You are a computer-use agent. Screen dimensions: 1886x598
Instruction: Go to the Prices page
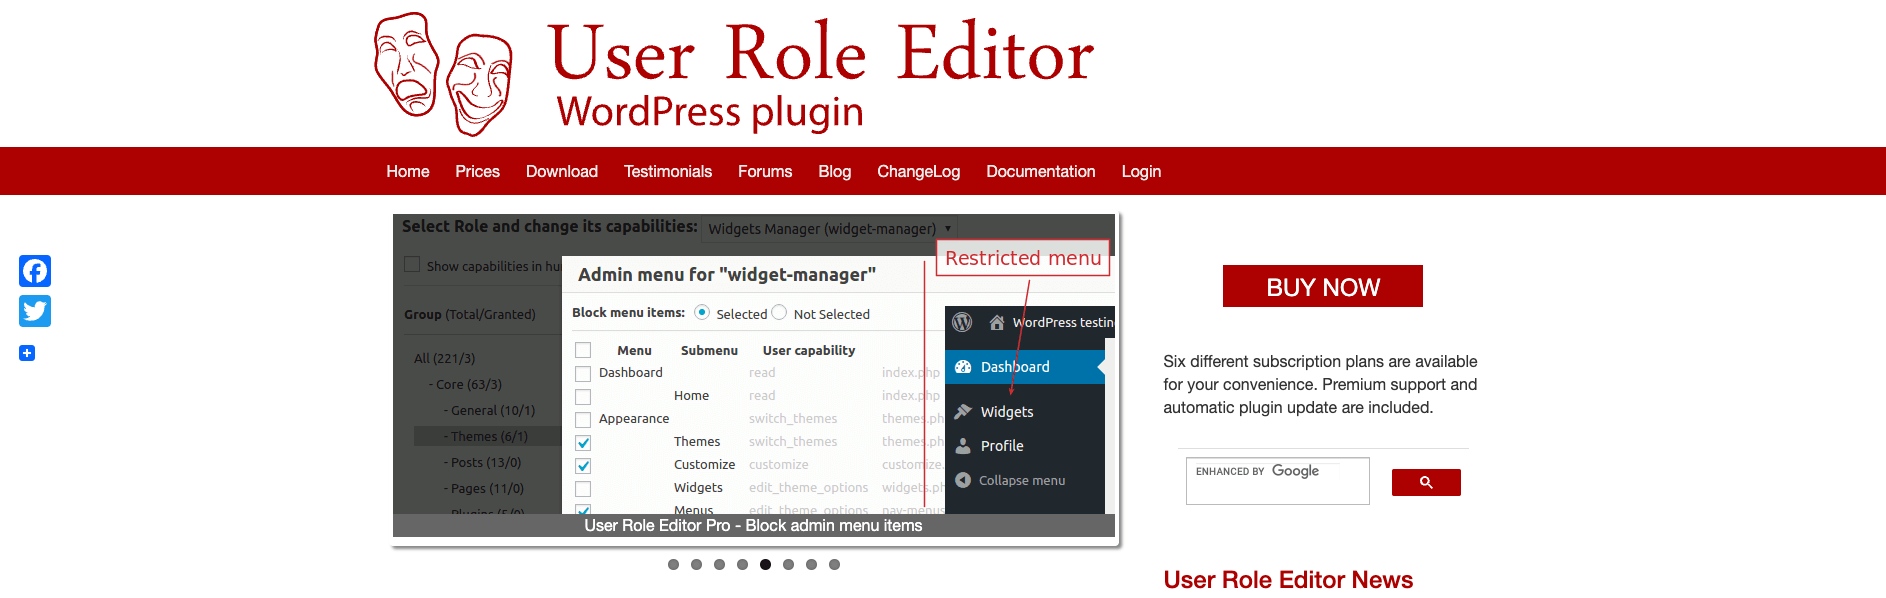coord(477,171)
